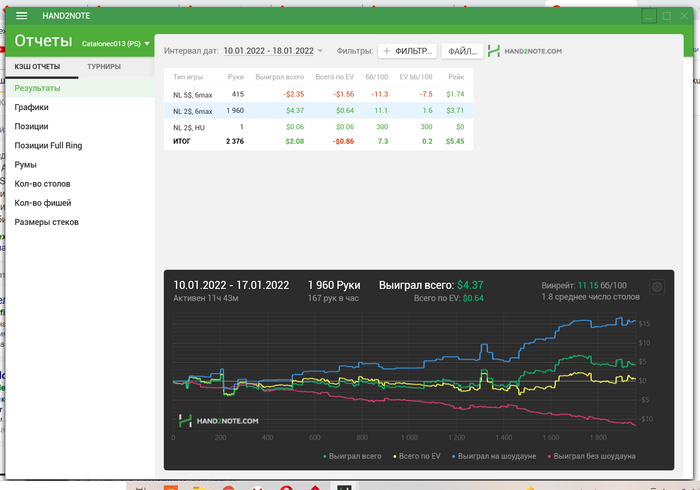Toggle Выиграл на шоудауне legend series
This screenshot has height=490, width=700.
coord(494,456)
